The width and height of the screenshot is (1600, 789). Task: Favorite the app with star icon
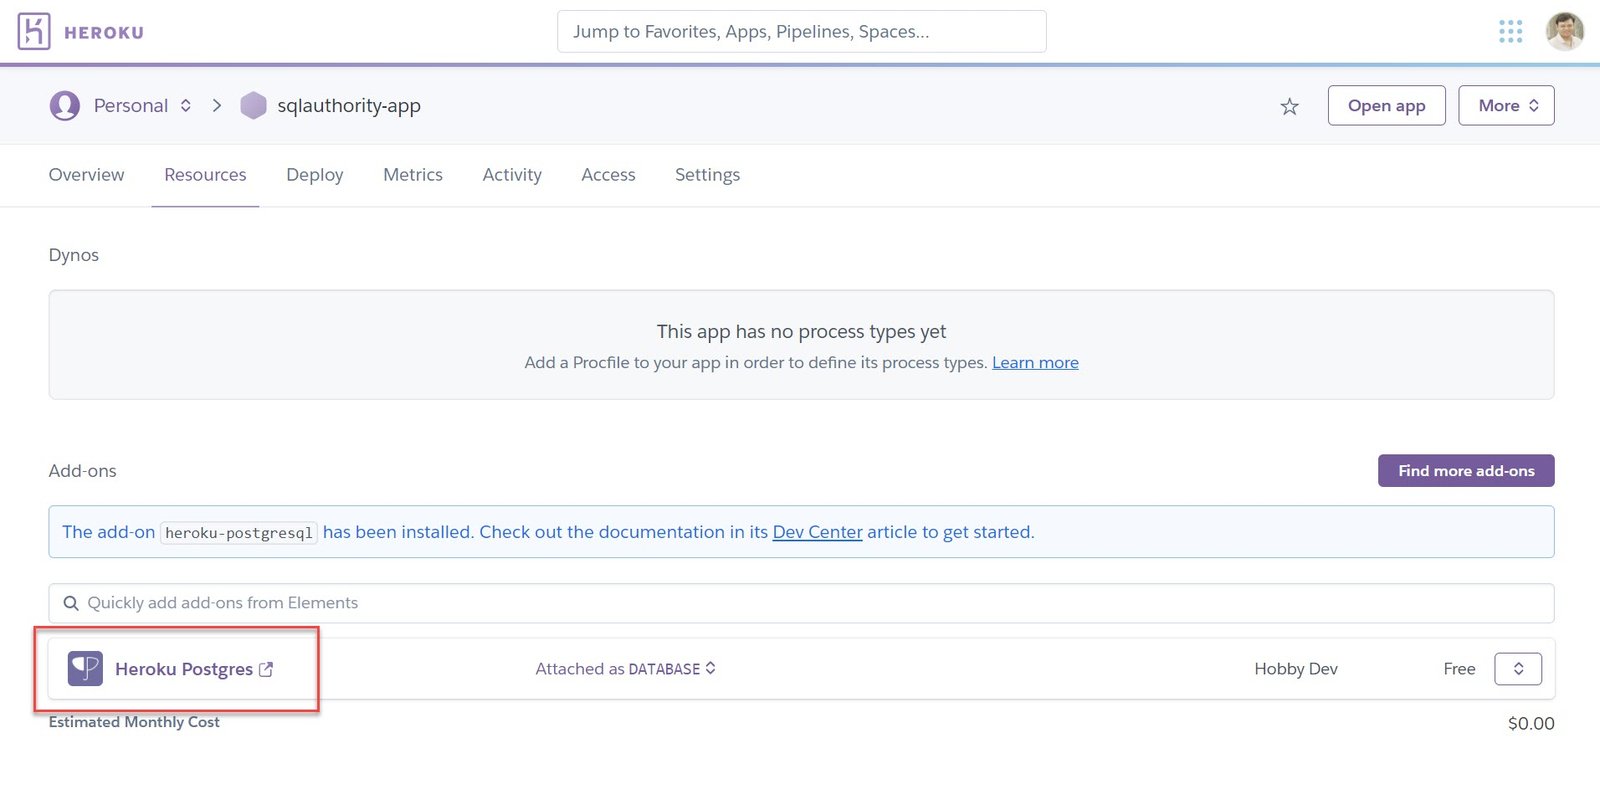click(1289, 106)
